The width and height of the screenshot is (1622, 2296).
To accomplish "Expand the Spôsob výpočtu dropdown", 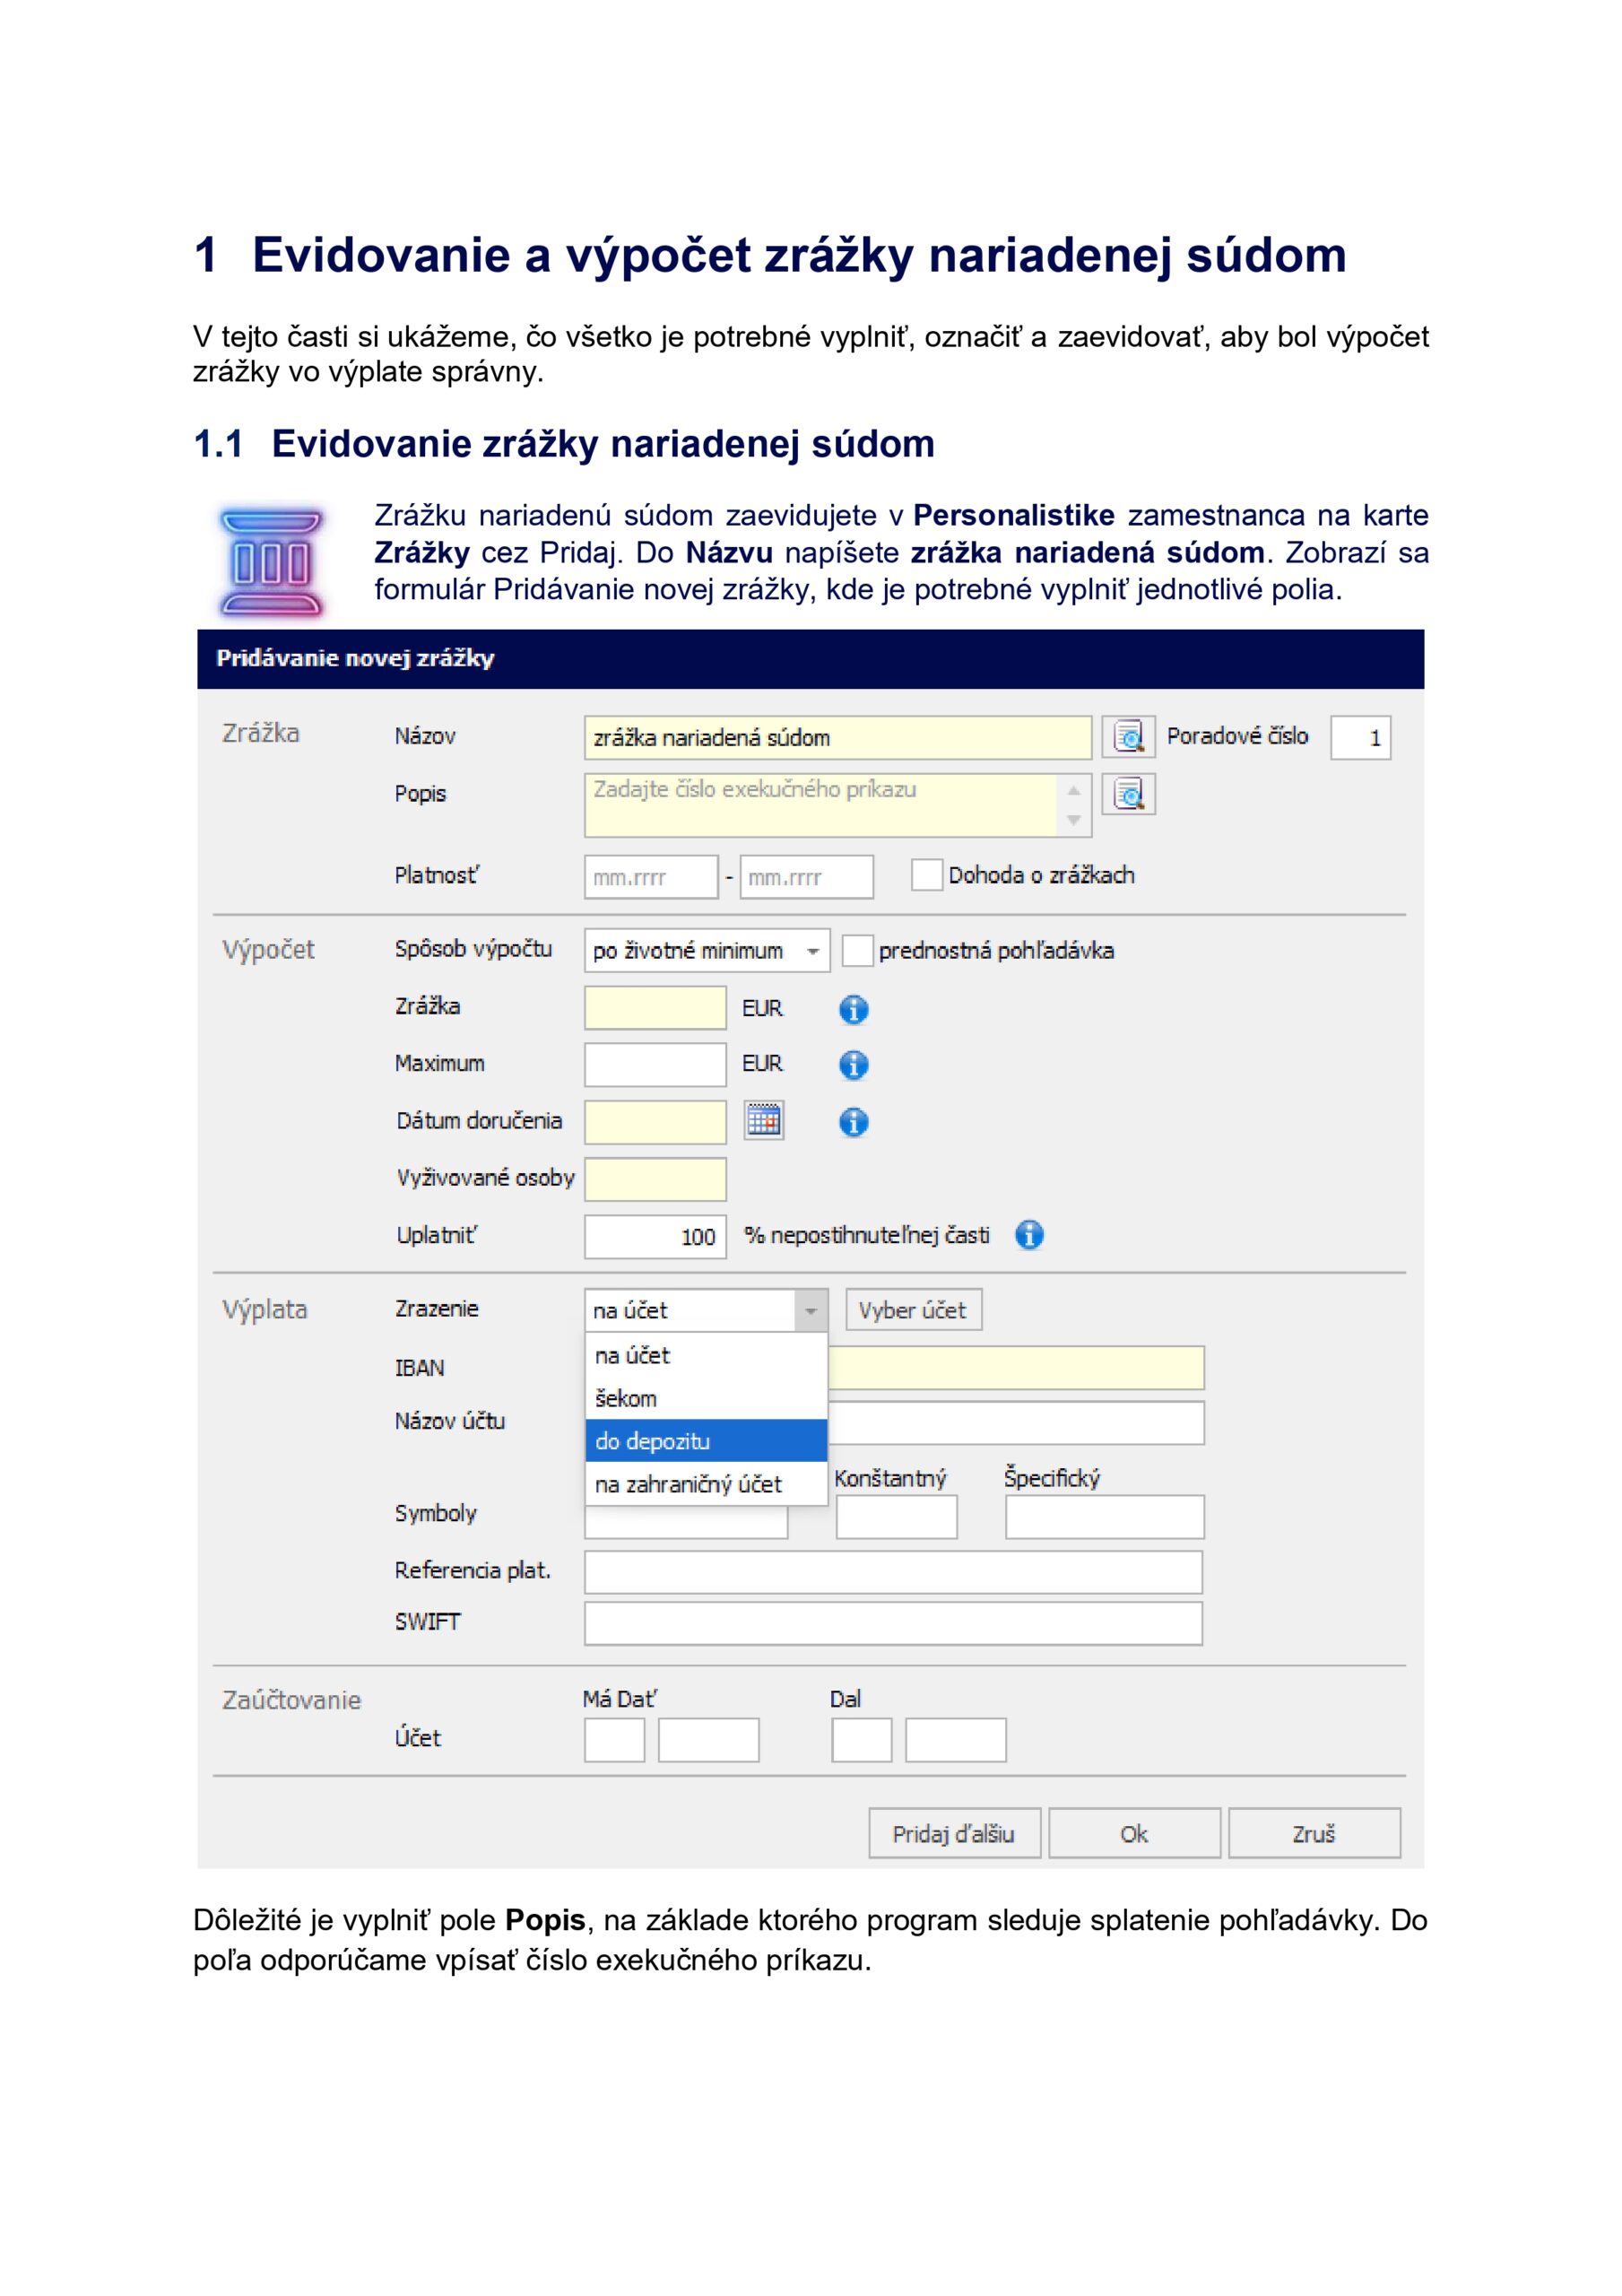I will point(813,951).
